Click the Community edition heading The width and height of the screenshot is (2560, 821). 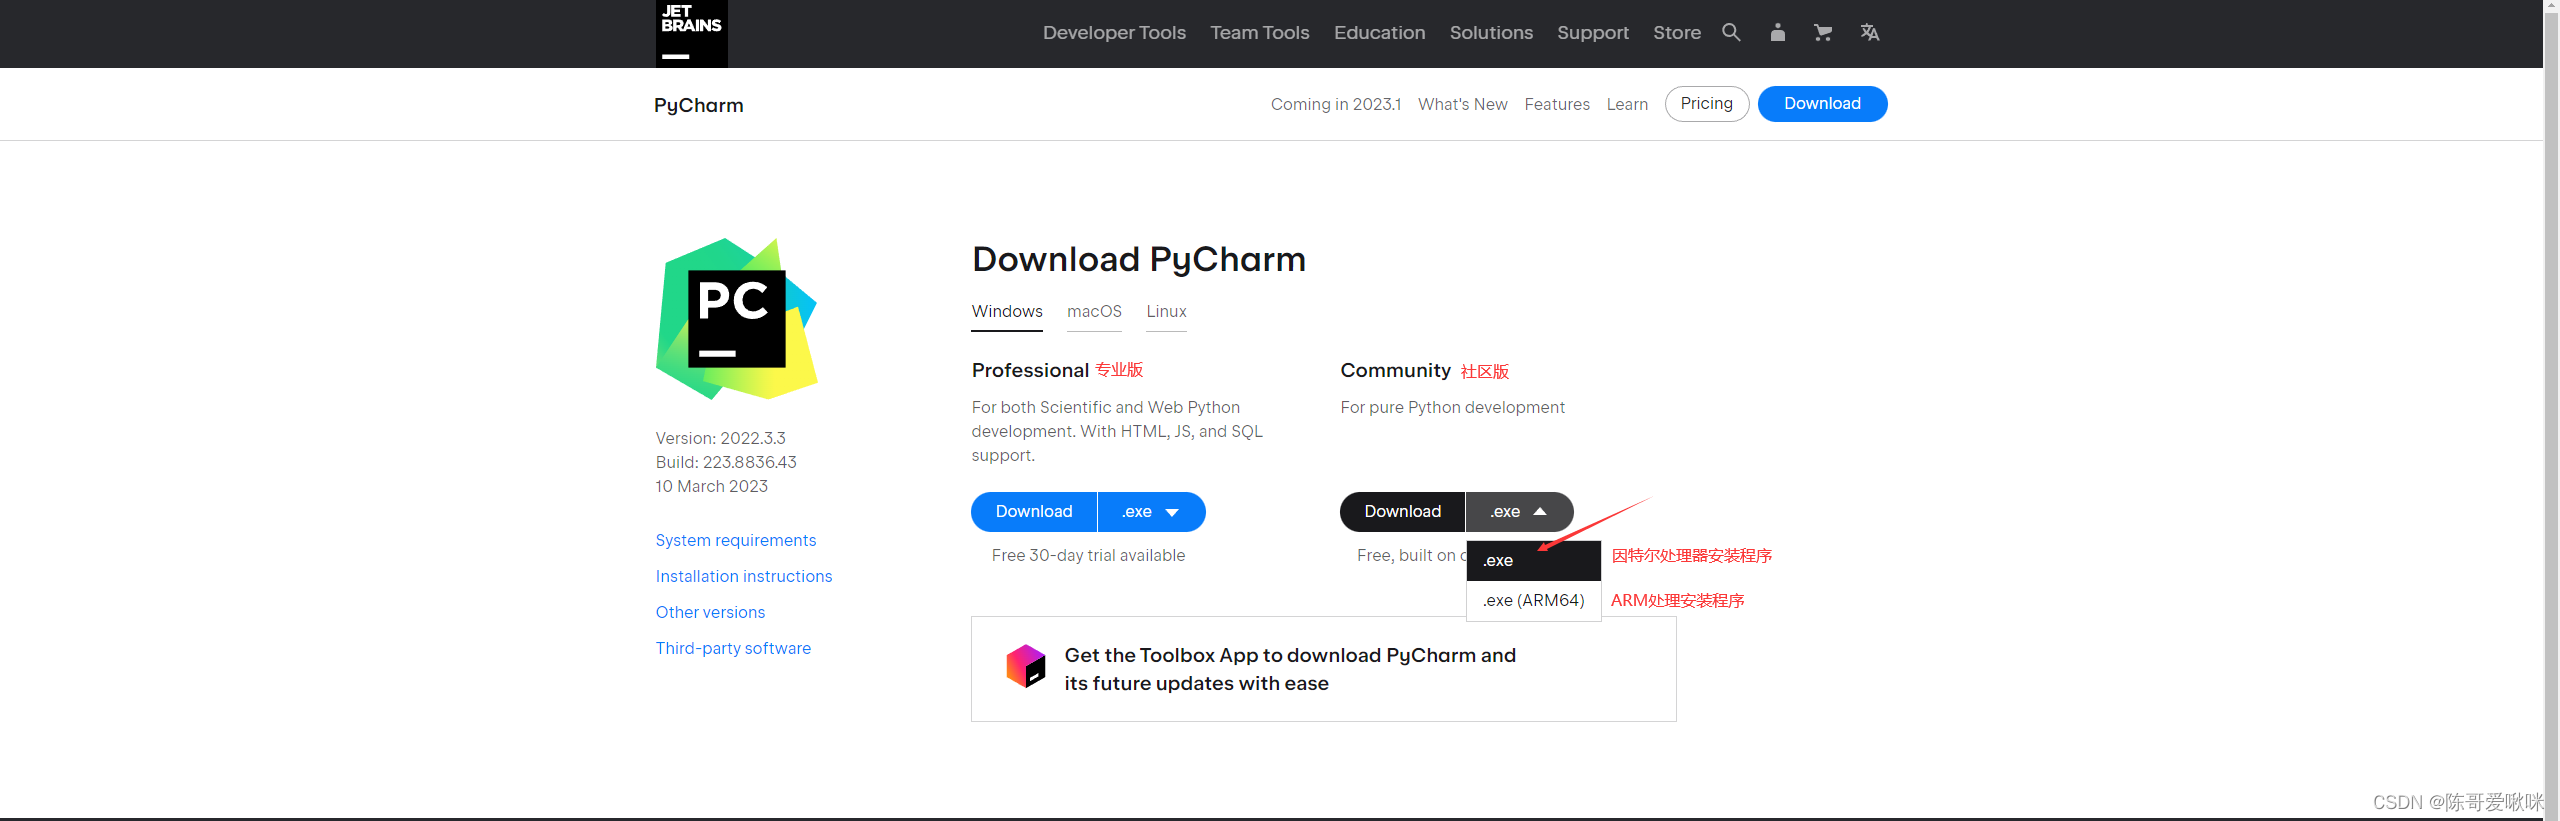point(1395,371)
